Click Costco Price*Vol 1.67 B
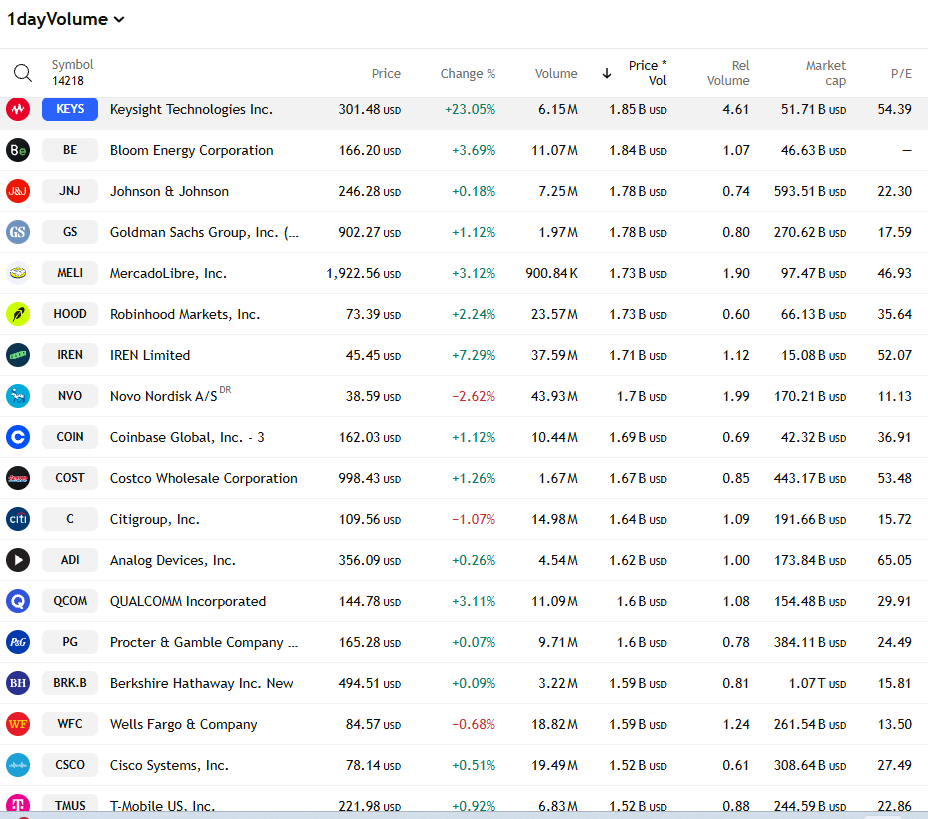 point(638,478)
